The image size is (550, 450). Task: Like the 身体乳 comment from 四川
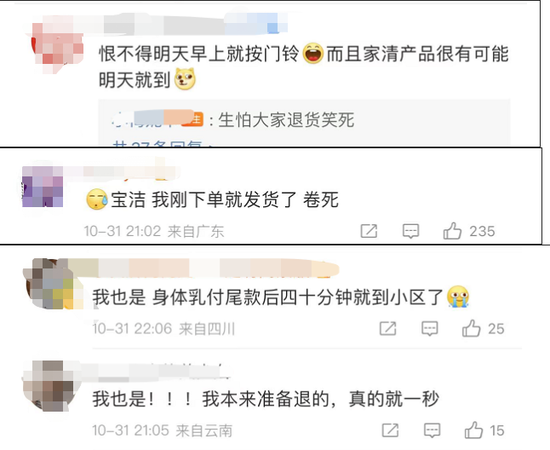pos(471,328)
